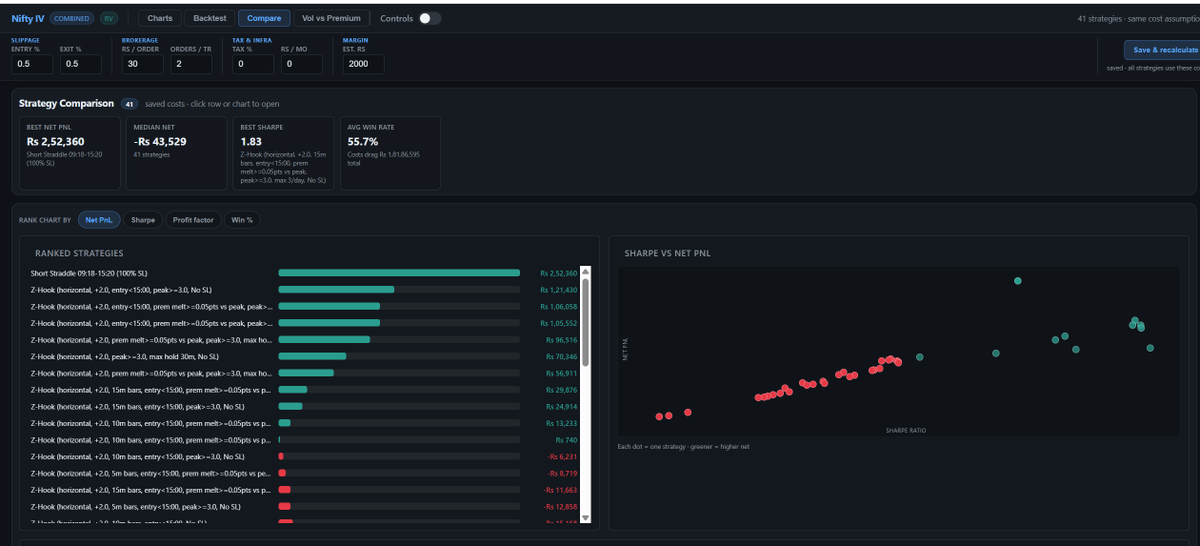The width and height of the screenshot is (1200, 546).
Task: Select the Compare tab
Action: (x=265, y=18)
